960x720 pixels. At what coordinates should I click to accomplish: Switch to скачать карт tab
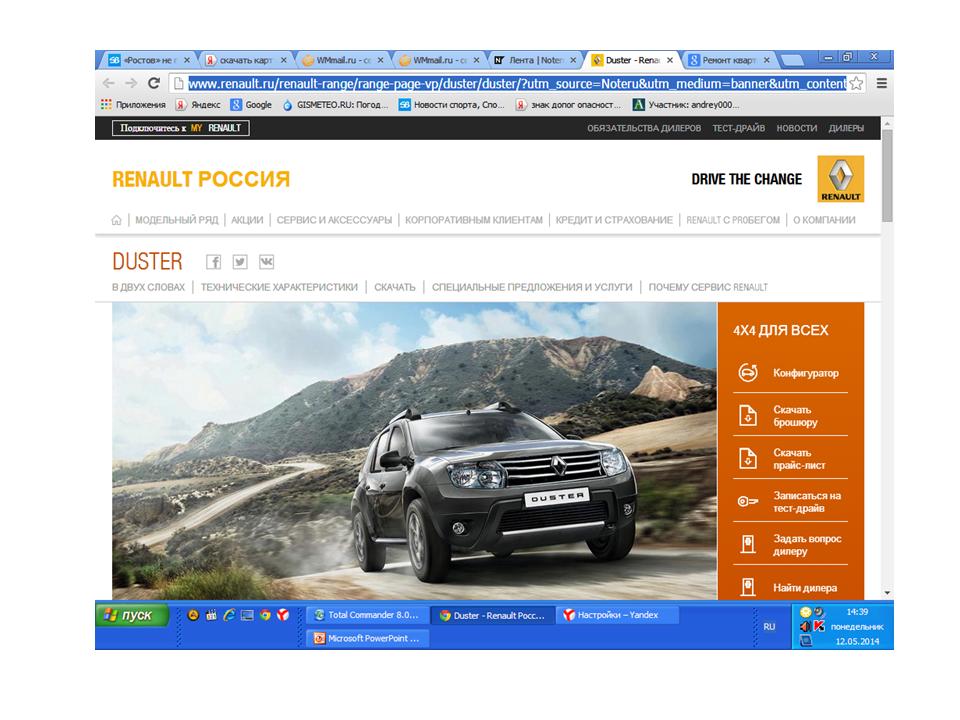coord(246,60)
